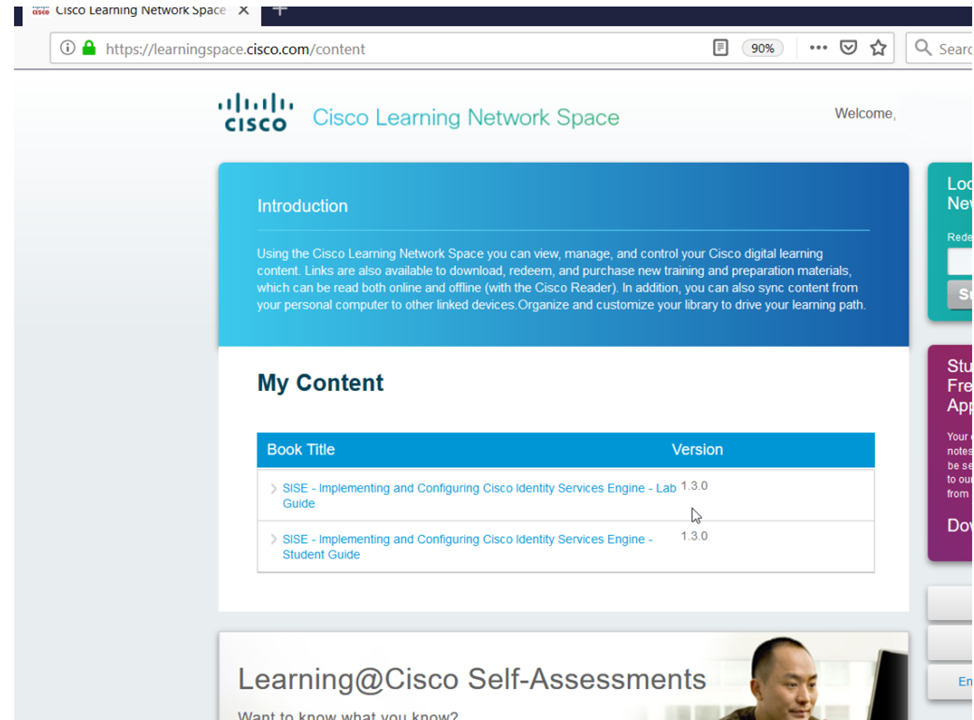Click the Book Title column header

pos(301,450)
